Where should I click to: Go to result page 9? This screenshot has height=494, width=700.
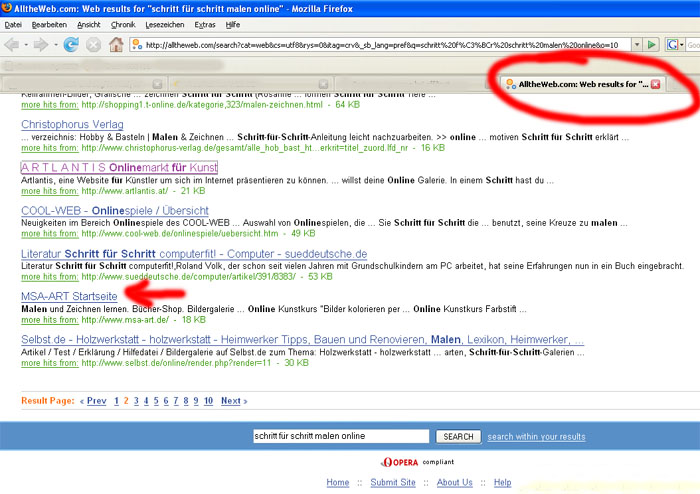pos(196,401)
